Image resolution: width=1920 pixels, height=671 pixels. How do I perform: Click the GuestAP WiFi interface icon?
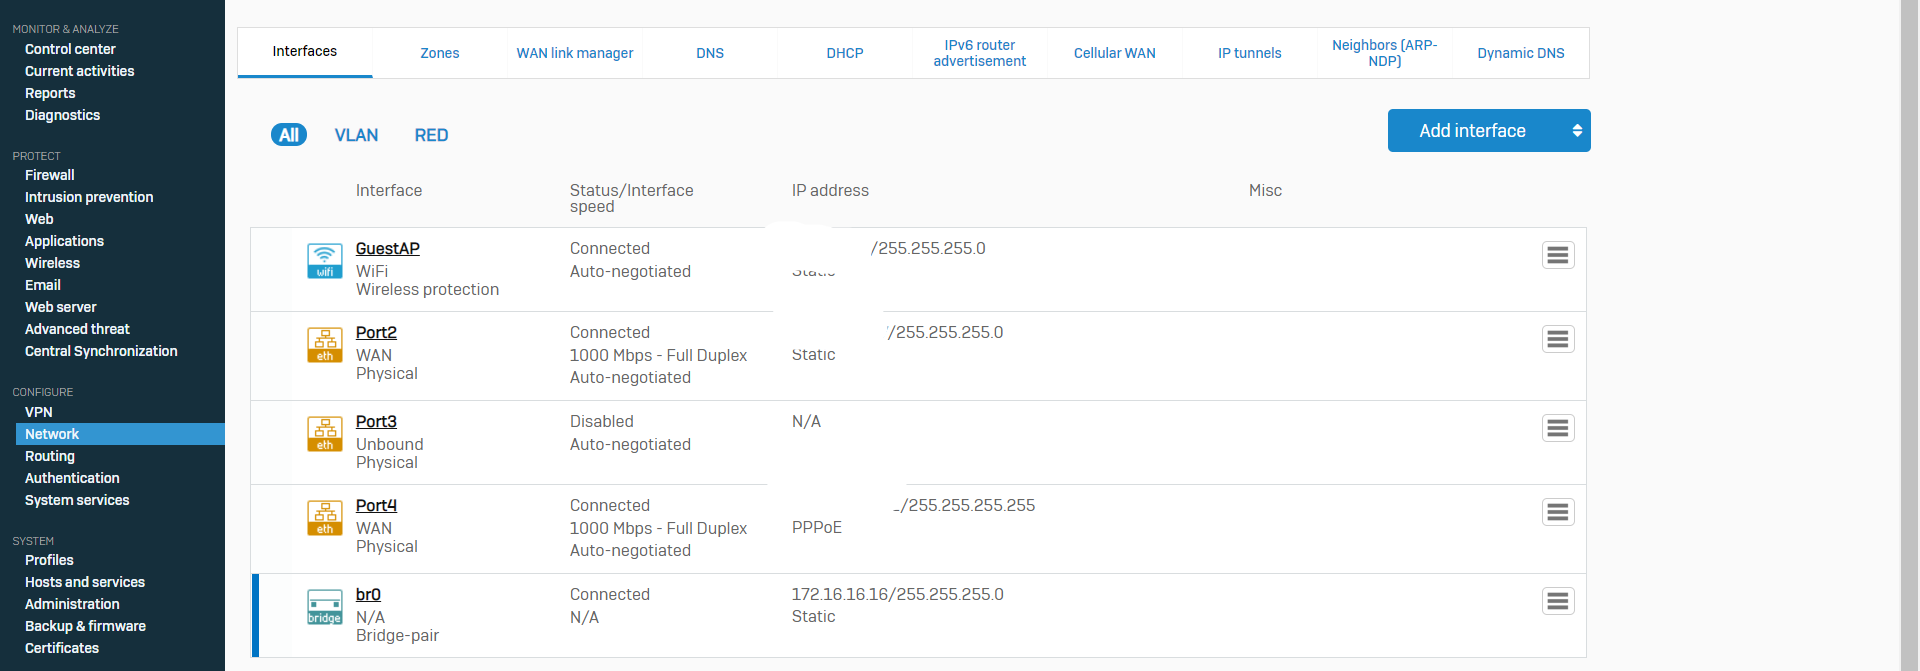(x=324, y=261)
